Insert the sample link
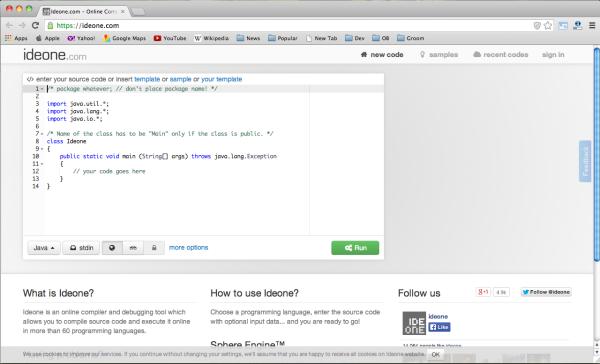The image size is (600, 364). coord(180,79)
